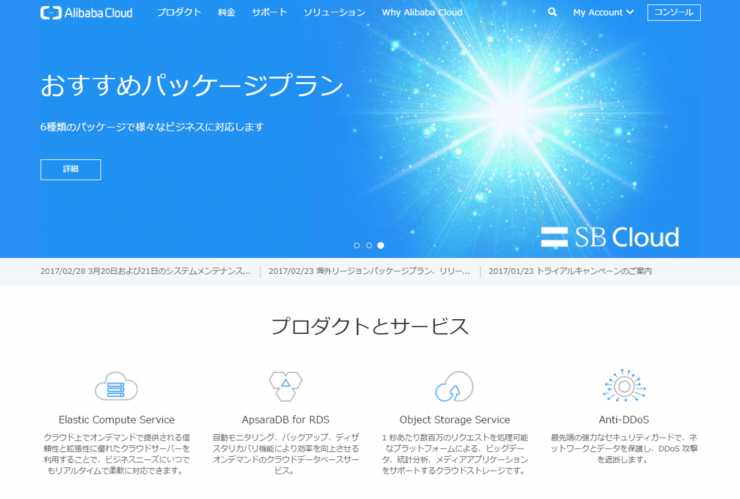The width and height of the screenshot is (740, 499).
Task: Click the 6種類のパッケージ banner subtitle
Action: tap(152, 127)
